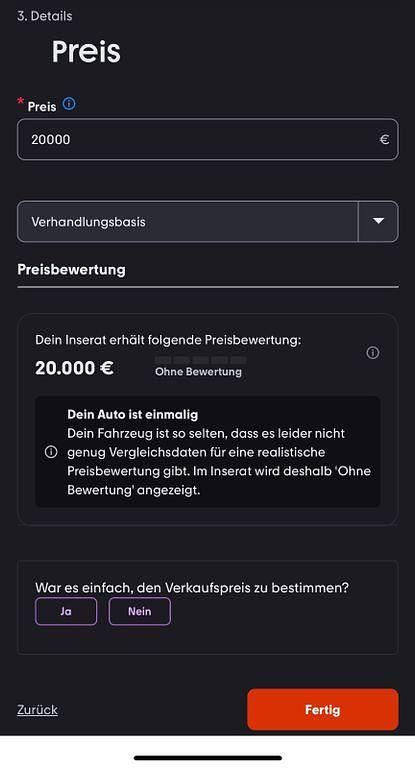Viewport: 415px width, 768px height.
Task: Tap the Preis page heading
Action: (x=86, y=51)
